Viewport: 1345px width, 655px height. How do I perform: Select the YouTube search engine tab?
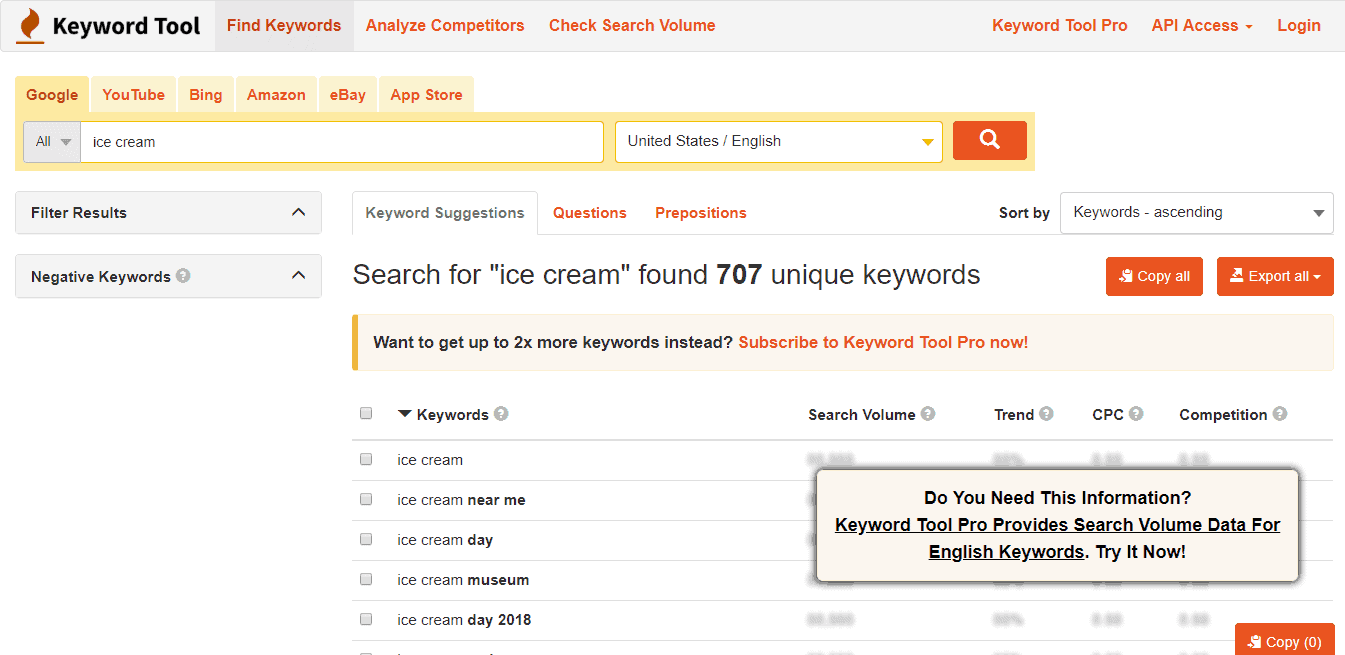coord(133,94)
